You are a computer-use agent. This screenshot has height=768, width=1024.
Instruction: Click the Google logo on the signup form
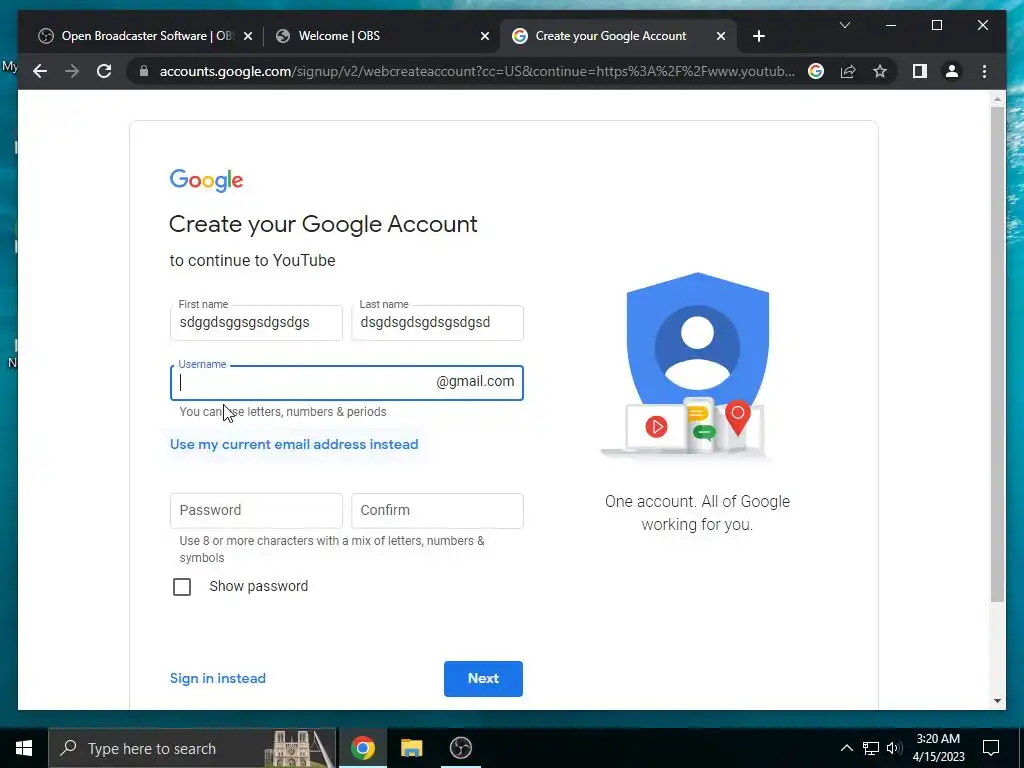[206, 180]
